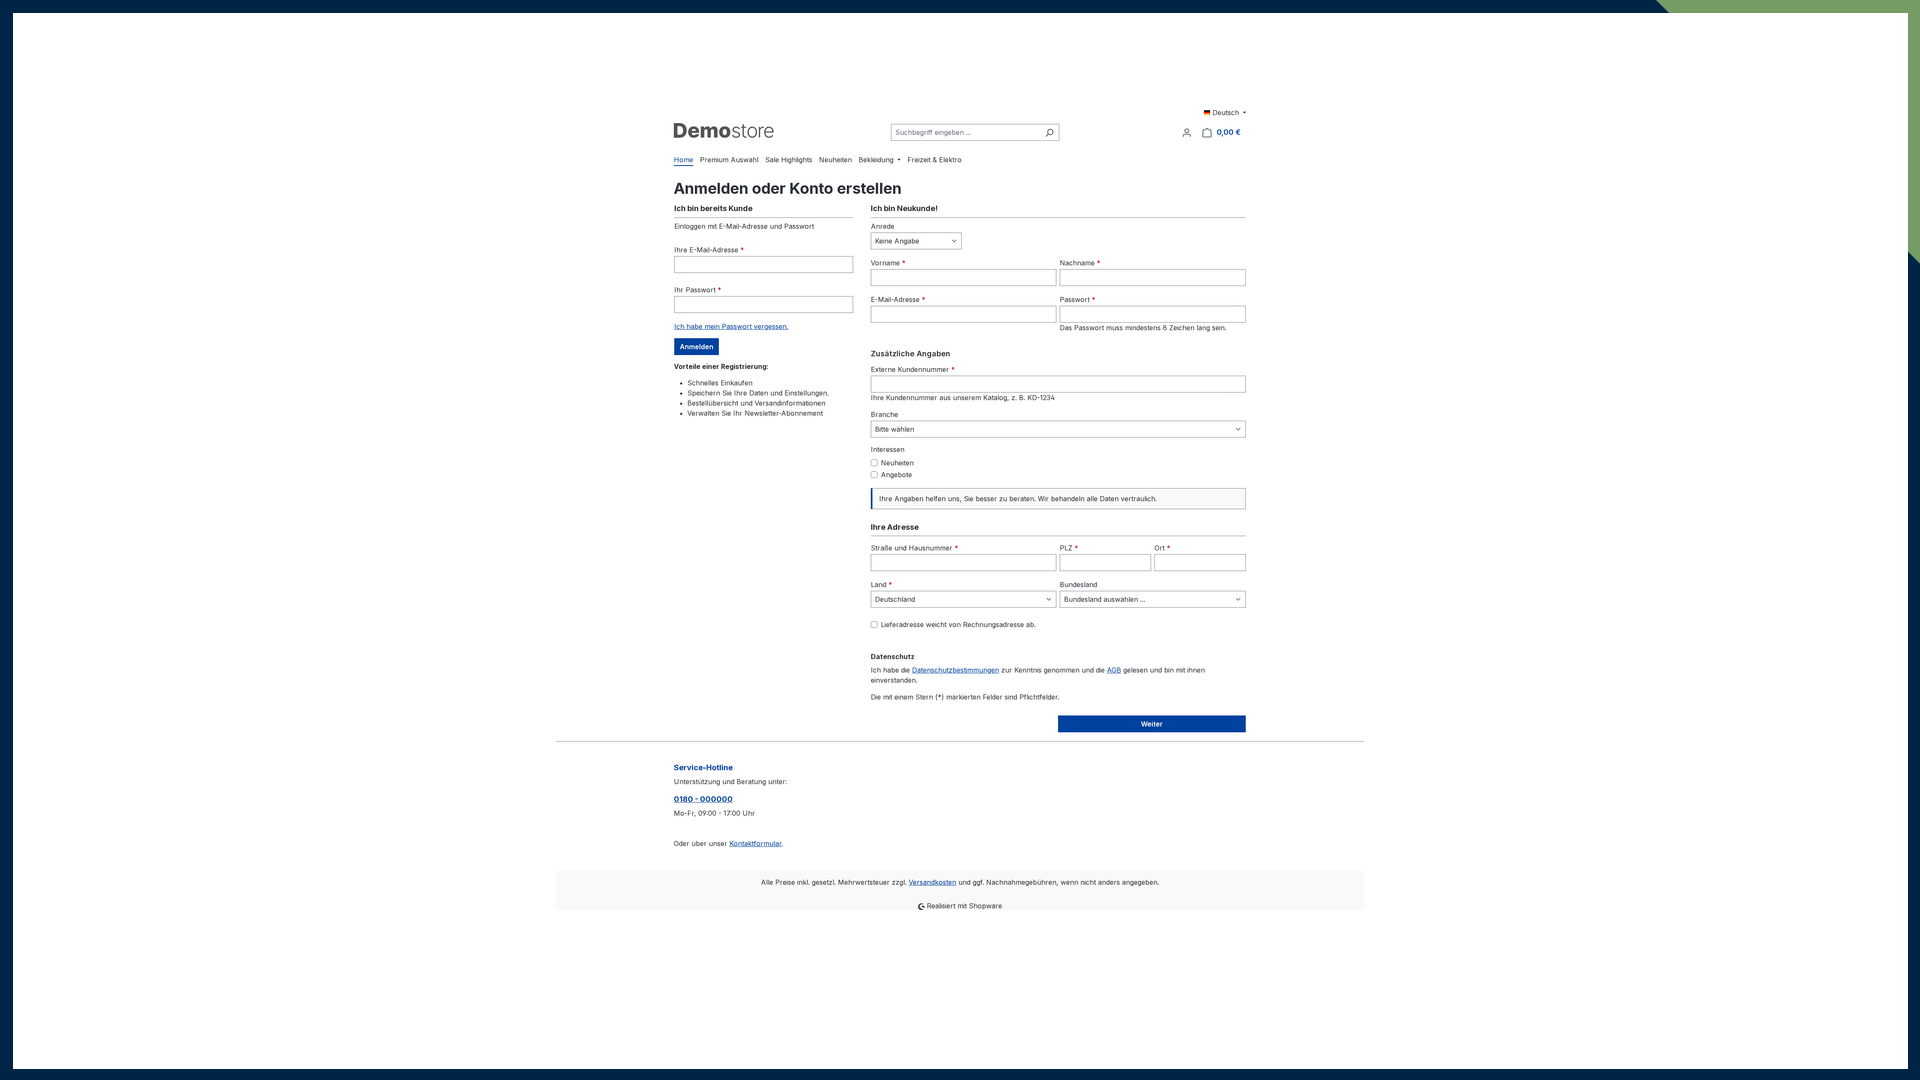Open the Land country dropdown
Image resolution: width=1920 pixels, height=1080 pixels.
click(963, 599)
